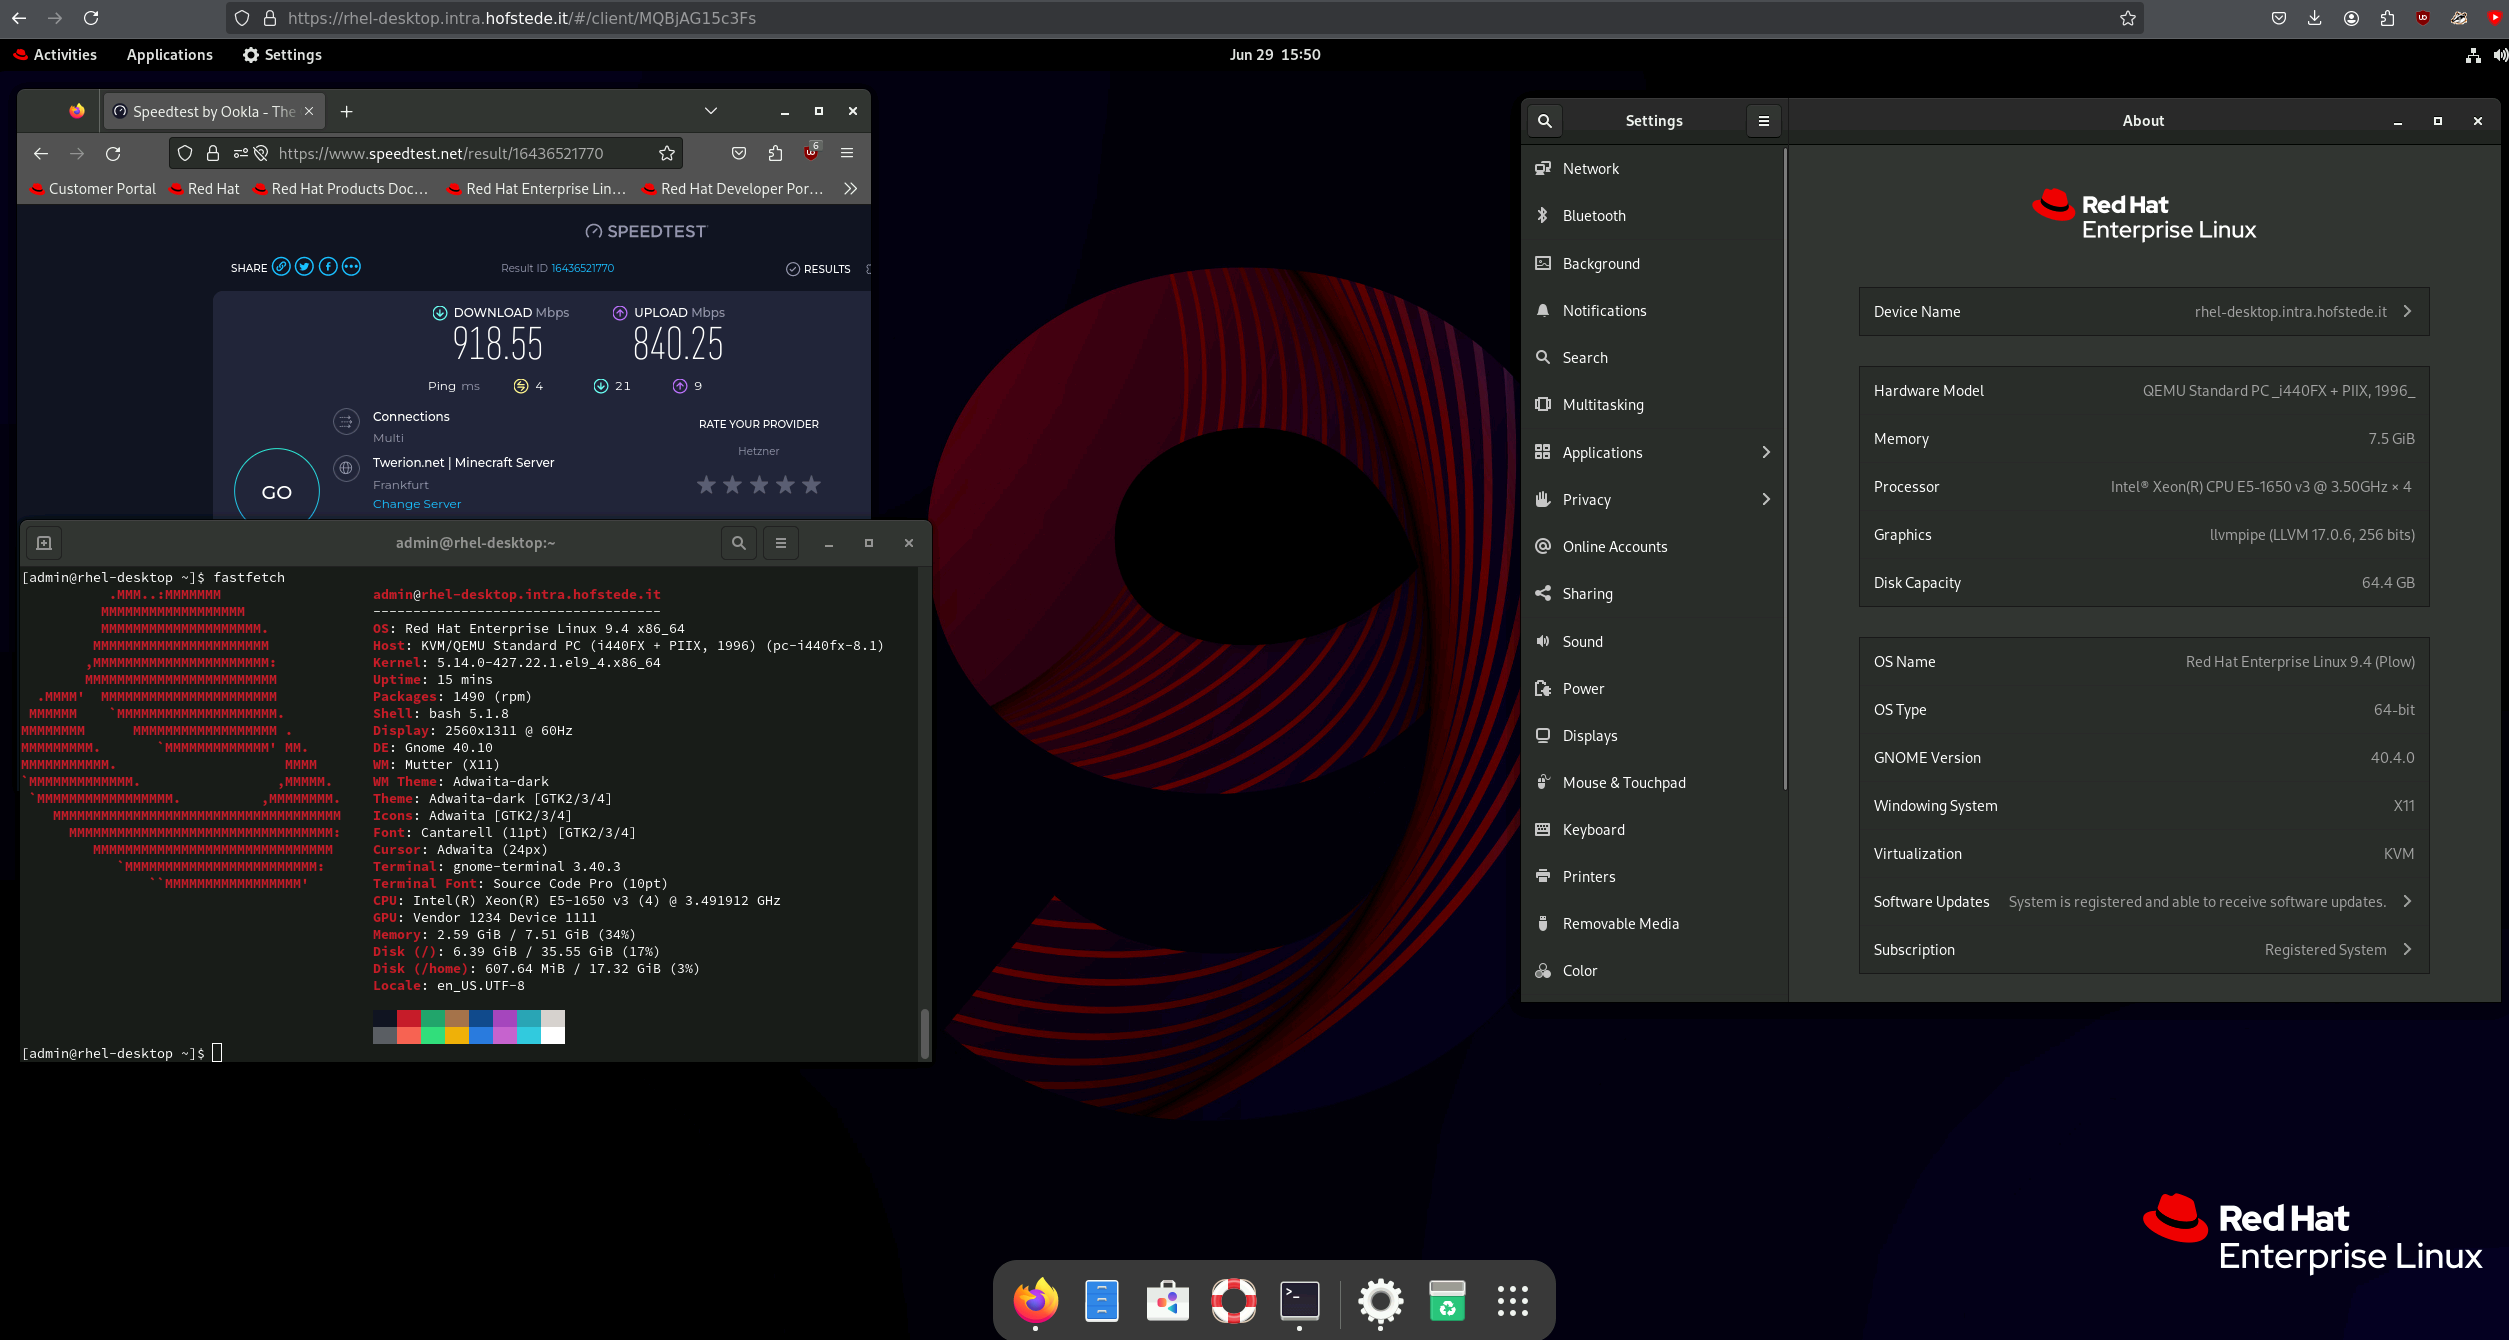Expand the Applications settings submenu
This screenshot has width=2509, height=1340.
point(1765,453)
